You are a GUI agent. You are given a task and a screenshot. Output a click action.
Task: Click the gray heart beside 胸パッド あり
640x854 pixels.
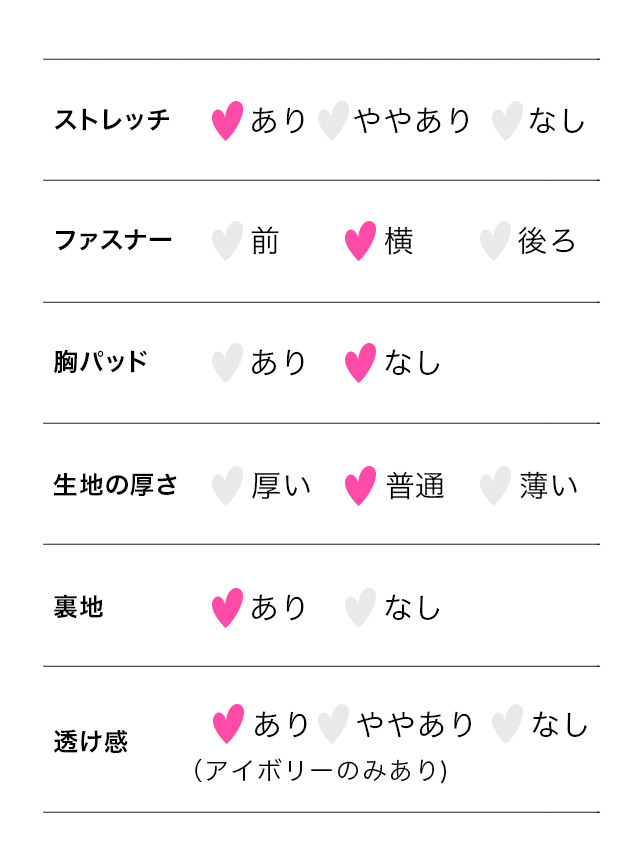228,362
